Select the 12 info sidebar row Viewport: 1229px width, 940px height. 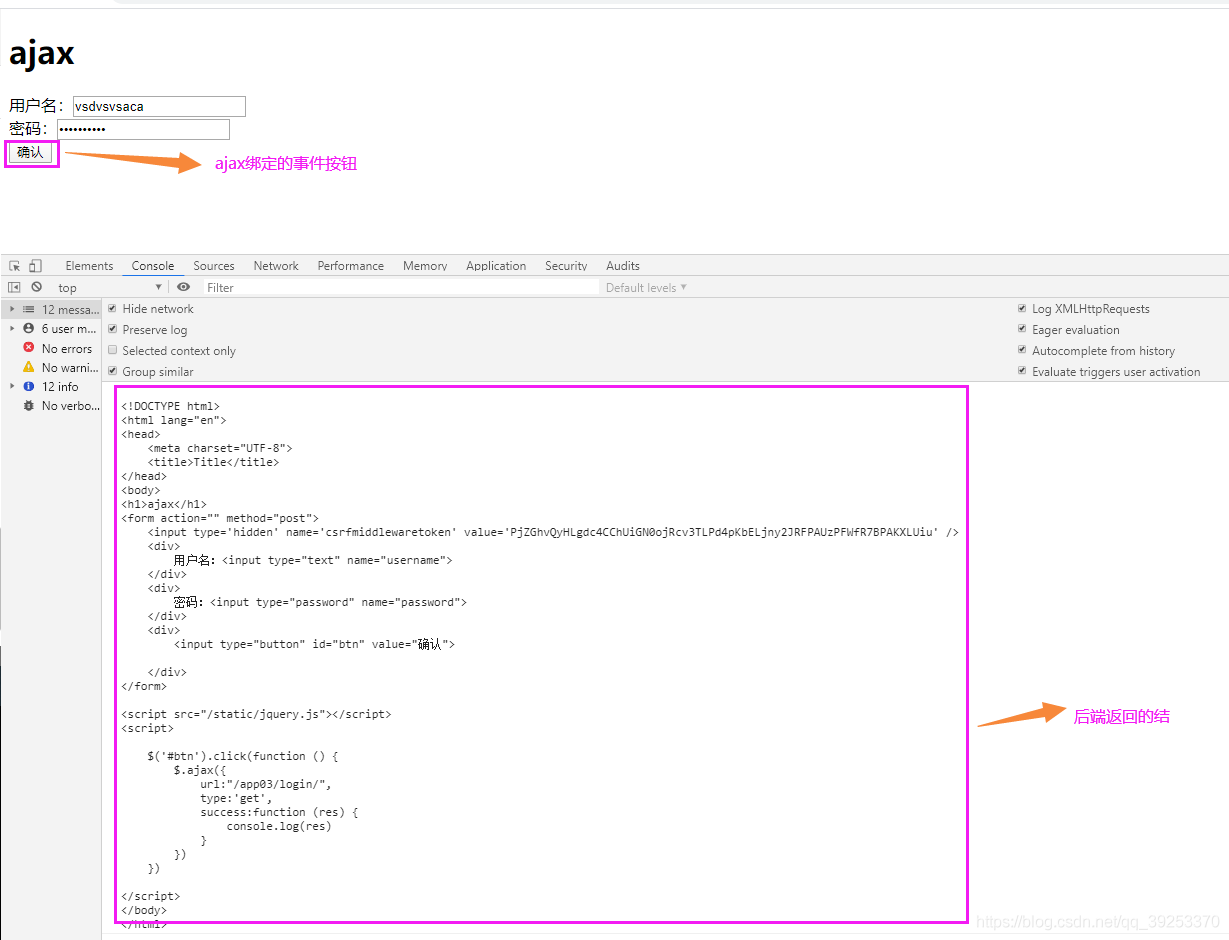coord(51,387)
